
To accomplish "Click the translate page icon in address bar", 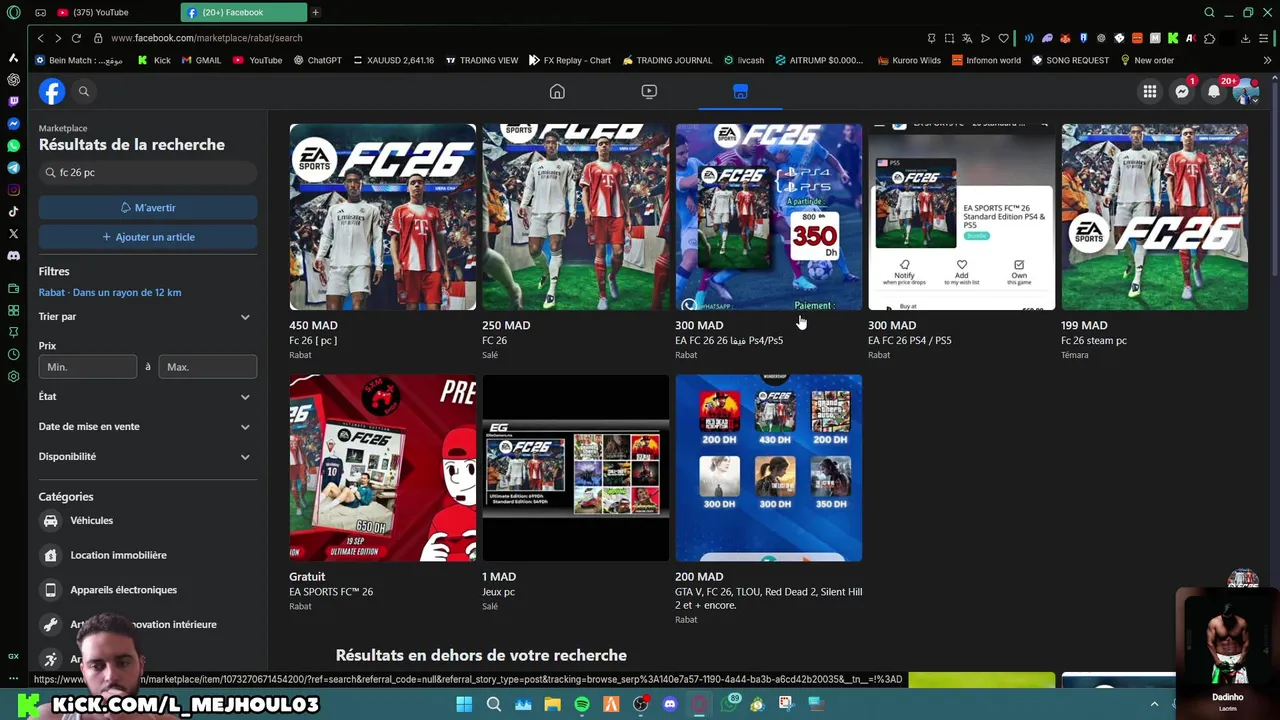I will click(x=967, y=38).
